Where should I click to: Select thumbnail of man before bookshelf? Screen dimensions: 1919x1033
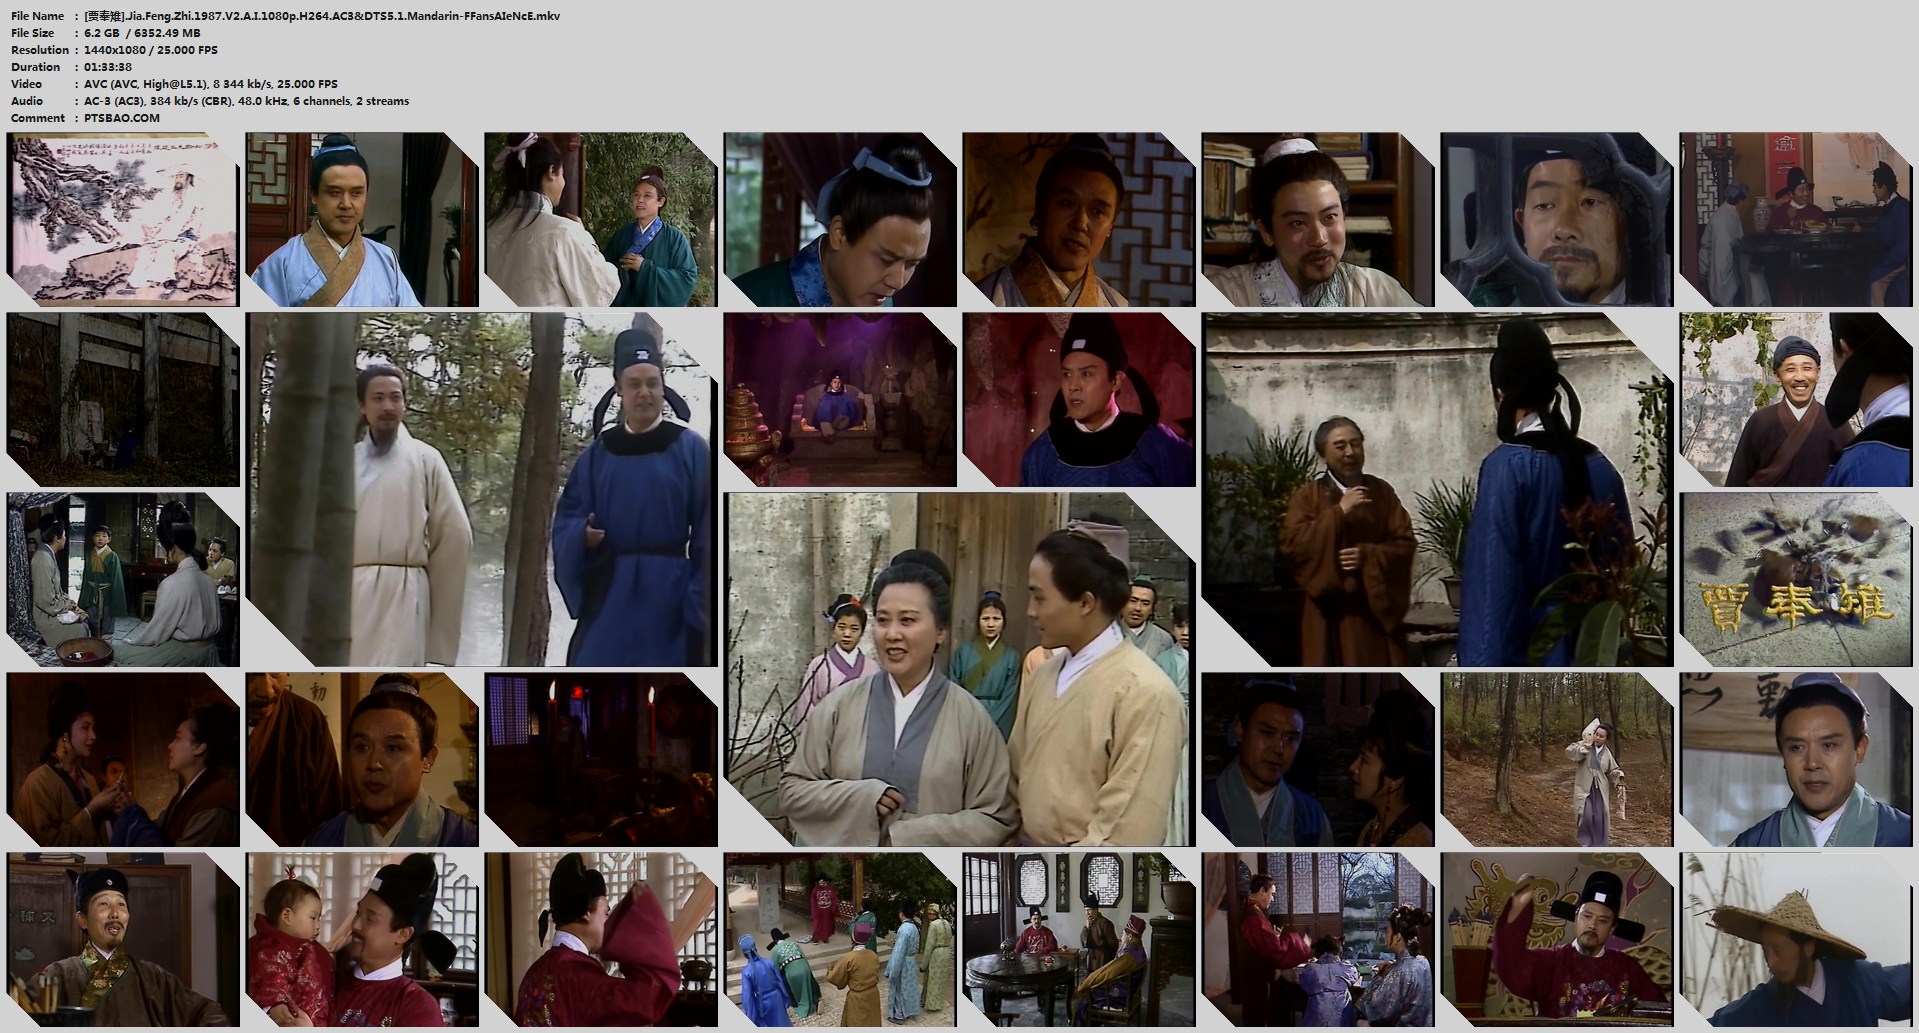tap(1318, 220)
